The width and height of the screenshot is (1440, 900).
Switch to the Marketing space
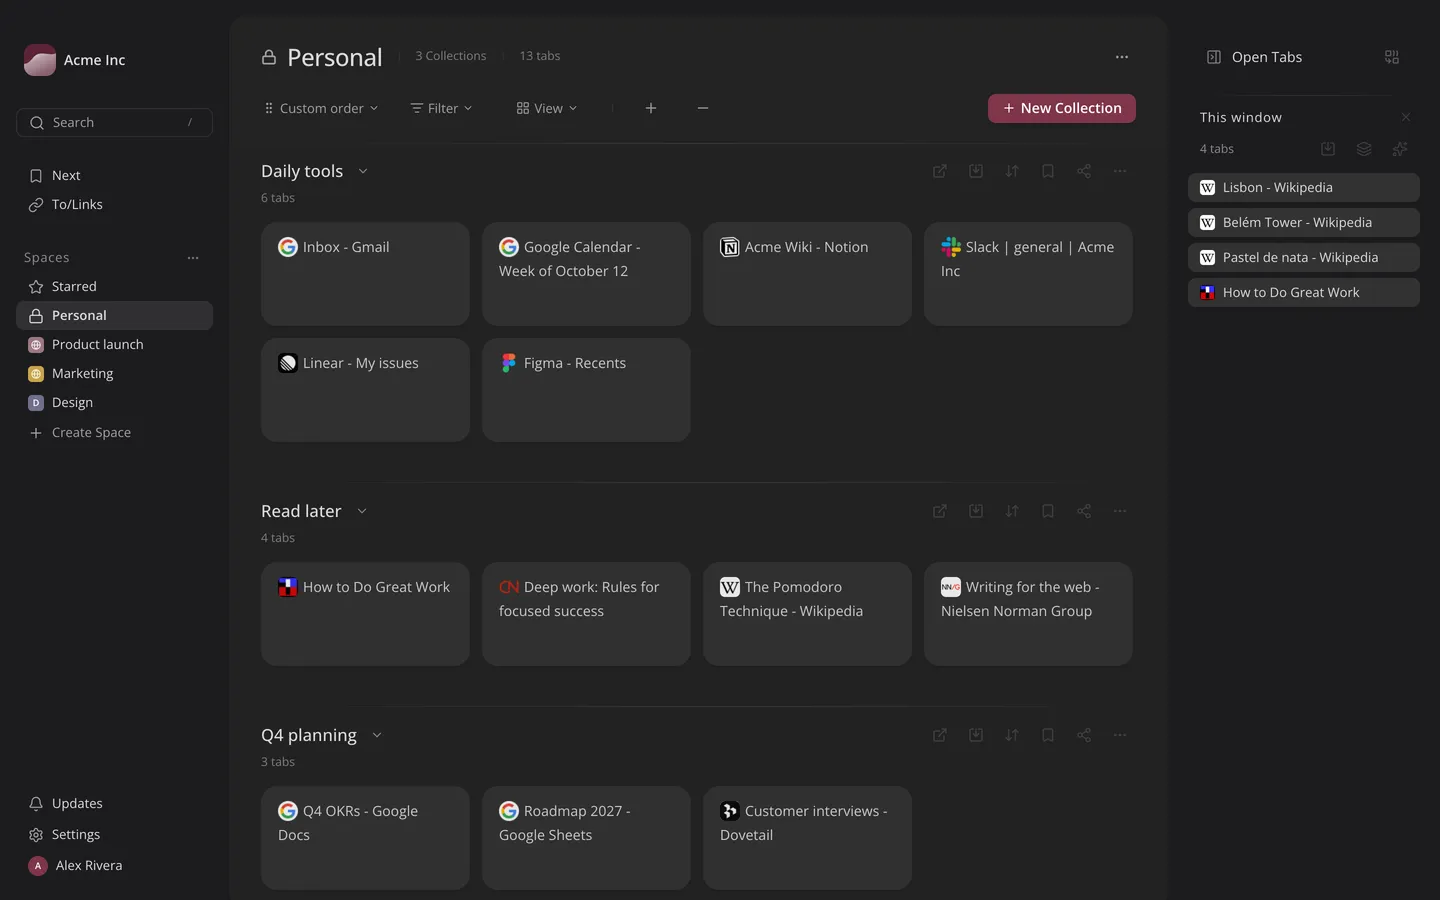pyautogui.click(x=114, y=374)
